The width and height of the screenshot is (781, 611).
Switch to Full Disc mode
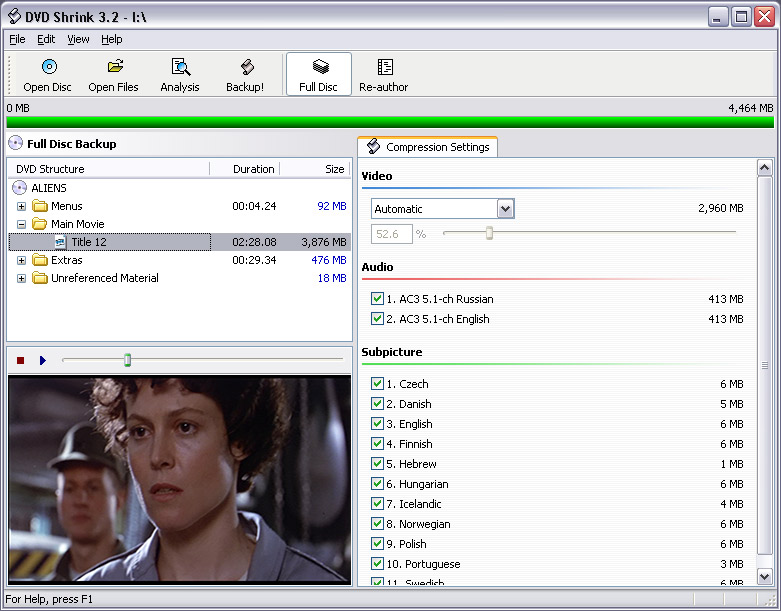(319, 75)
